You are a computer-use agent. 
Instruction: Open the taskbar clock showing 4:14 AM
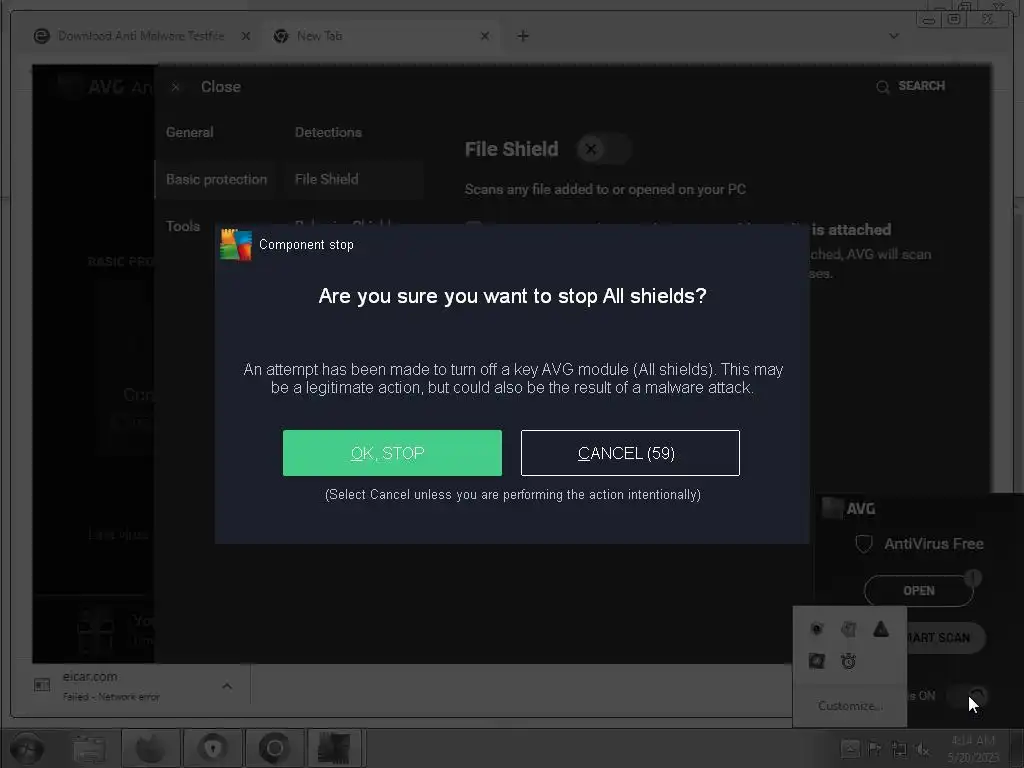point(973,748)
